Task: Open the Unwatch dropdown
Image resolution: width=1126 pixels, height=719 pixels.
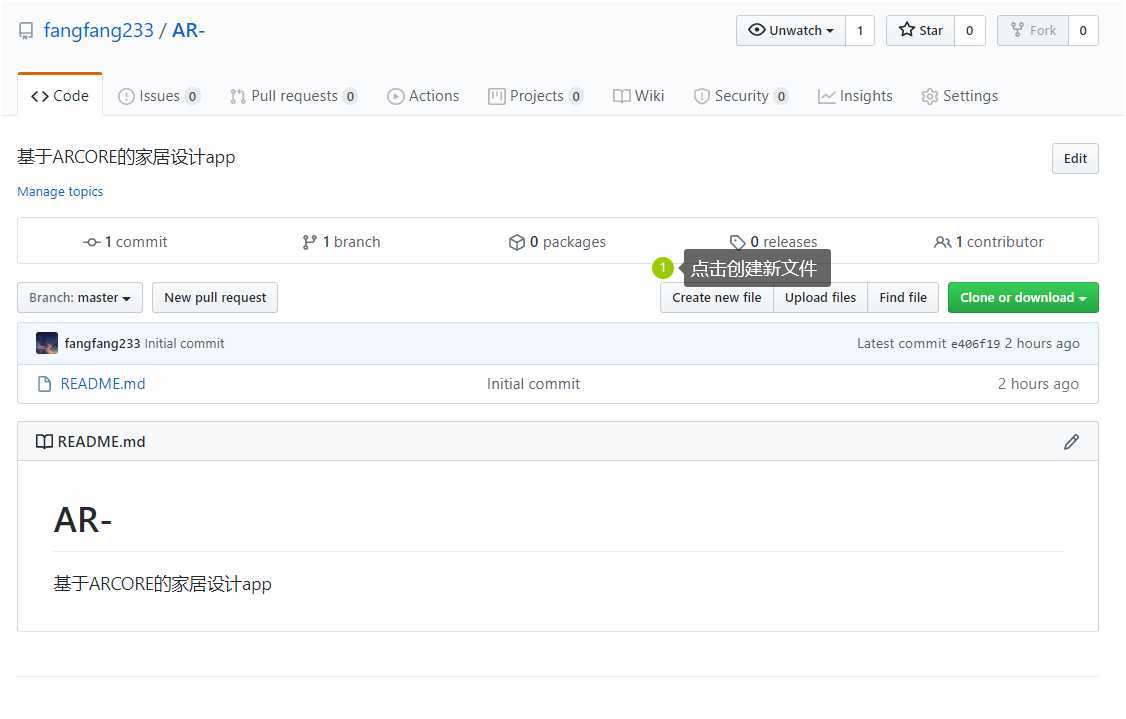Action: pyautogui.click(x=791, y=30)
